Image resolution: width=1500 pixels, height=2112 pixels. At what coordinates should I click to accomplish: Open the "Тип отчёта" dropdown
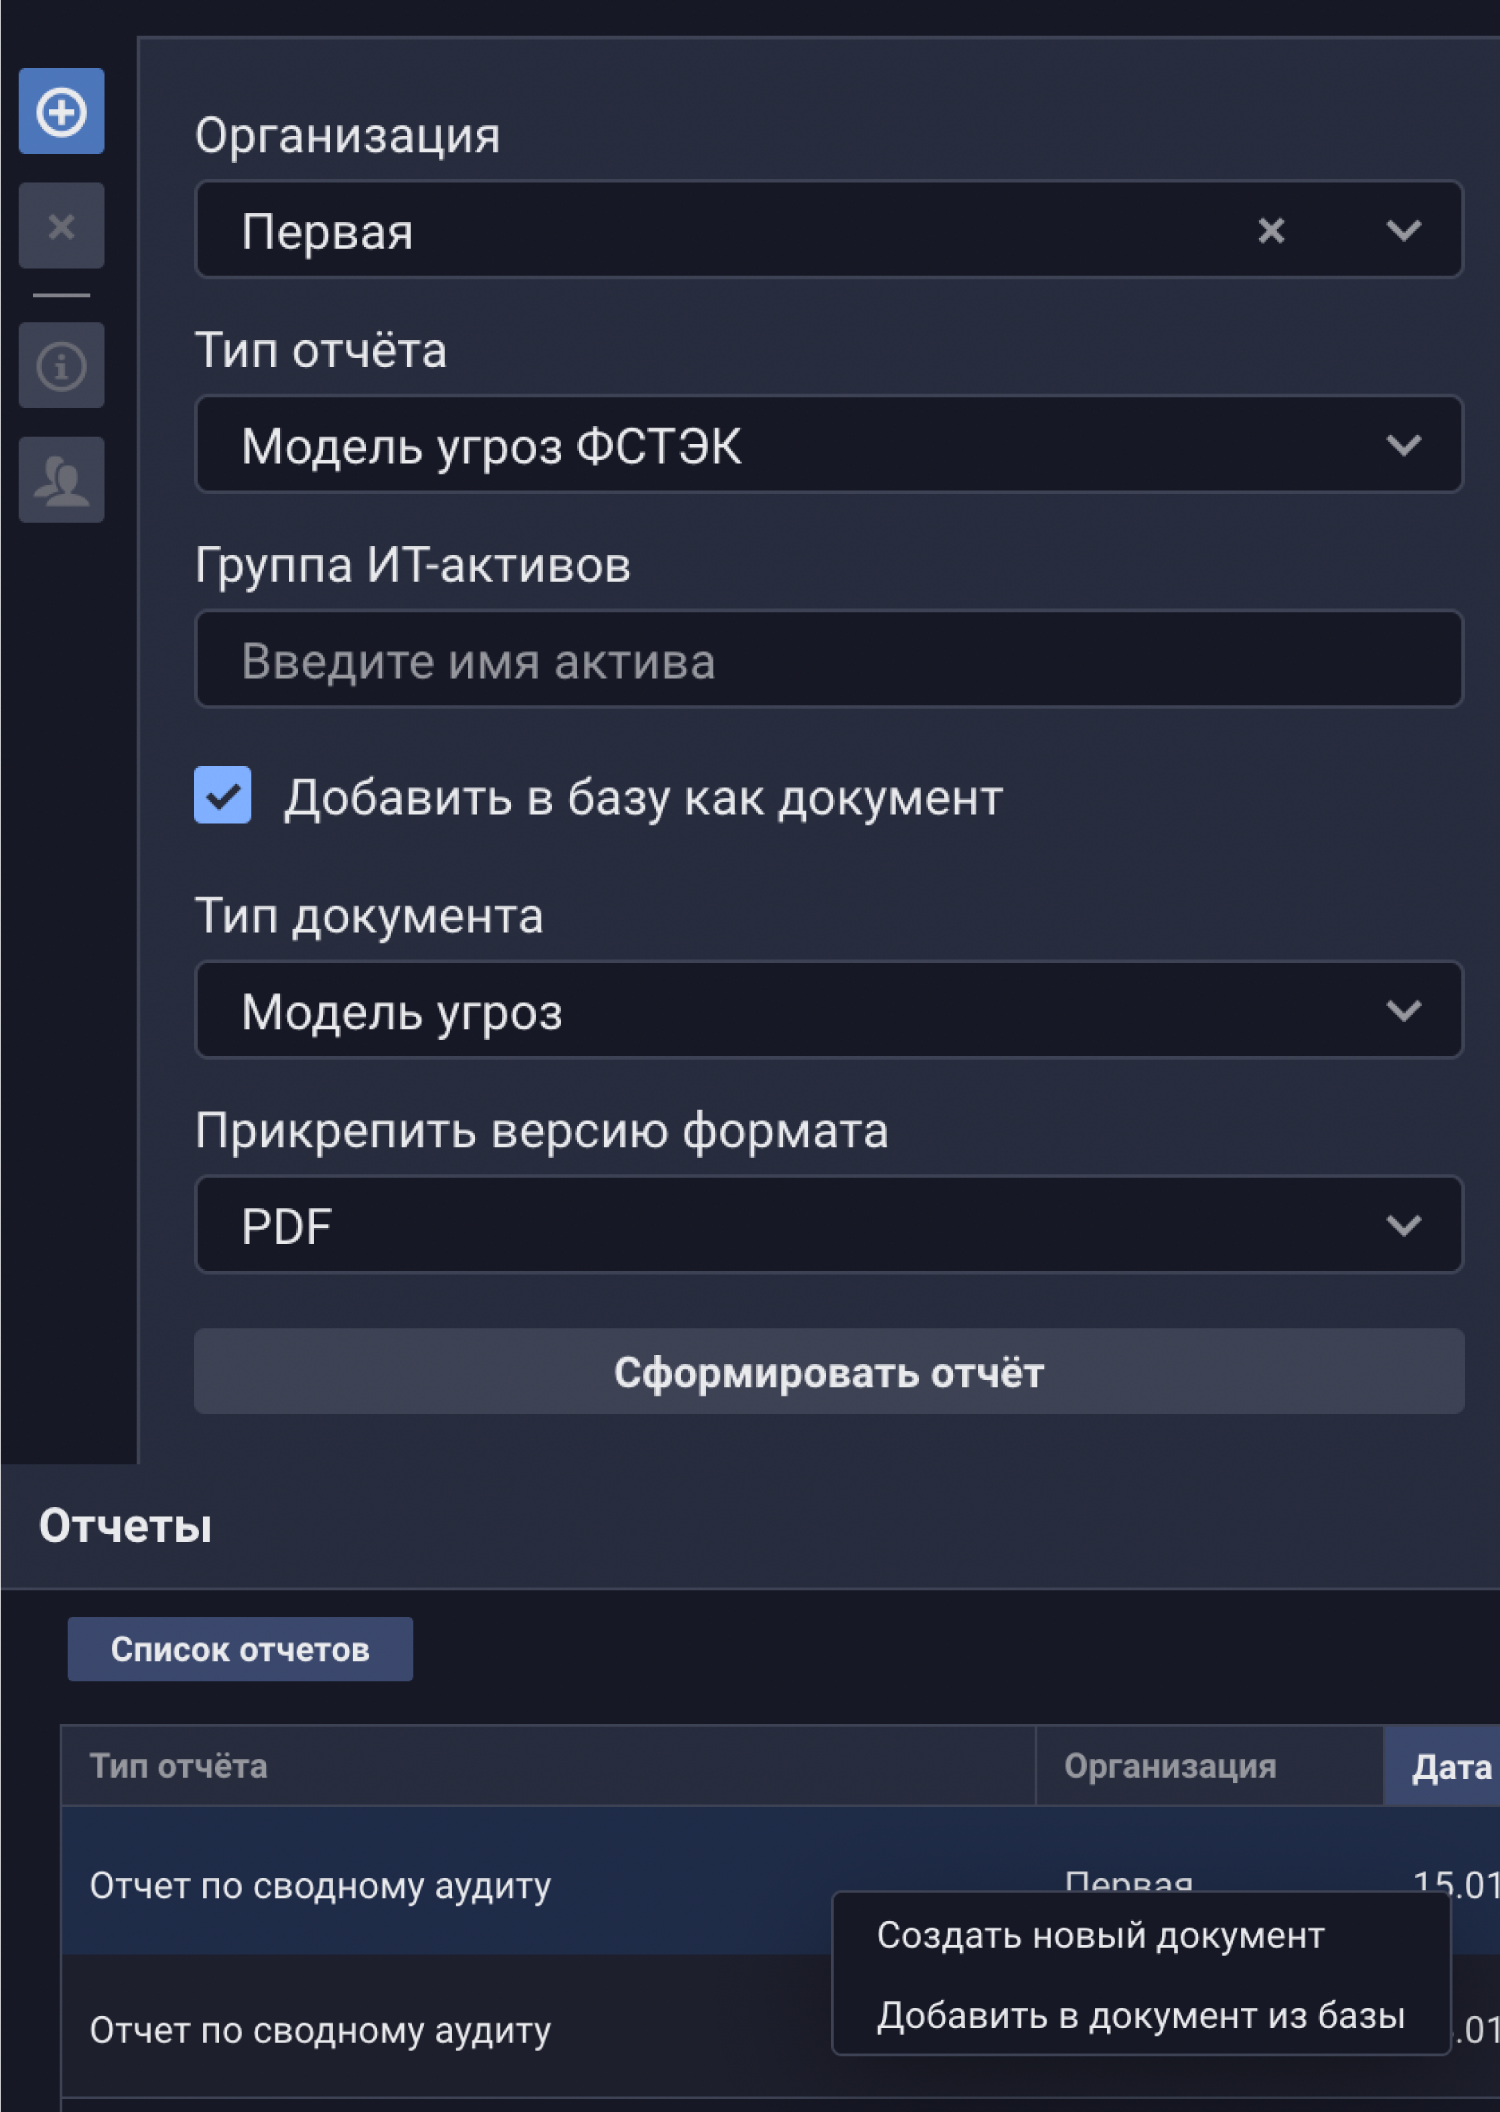[x=828, y=445]
